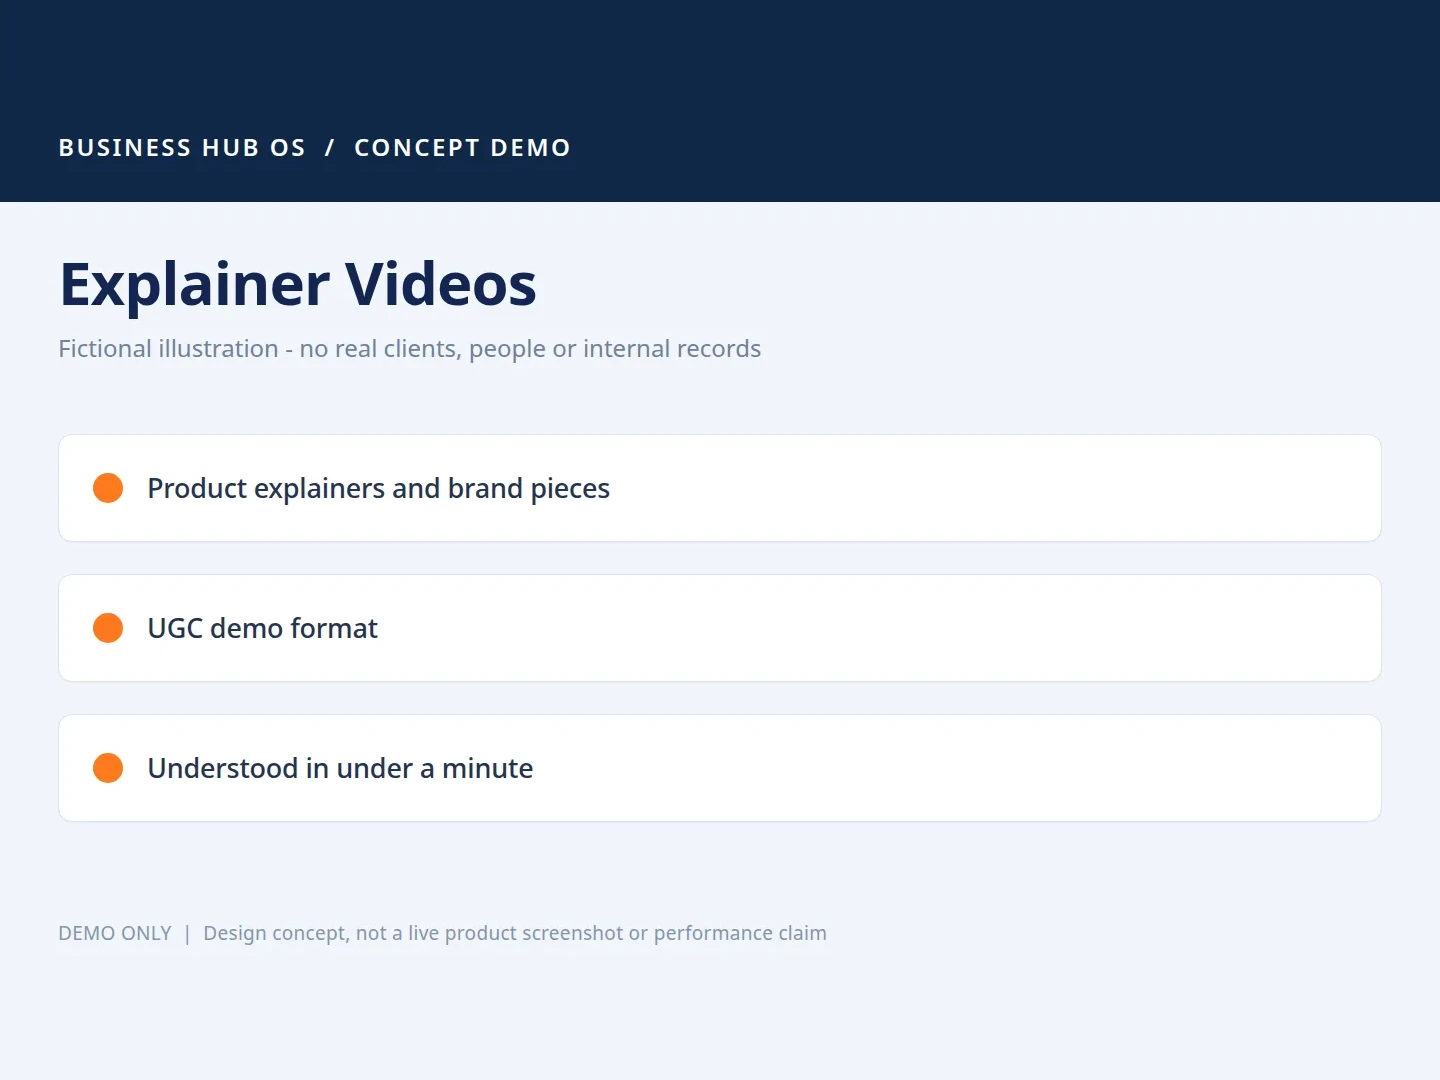Click the 'Fictional illustration' subtitle line
This screenshot has height=1080, width=1440.
[410, 349]
